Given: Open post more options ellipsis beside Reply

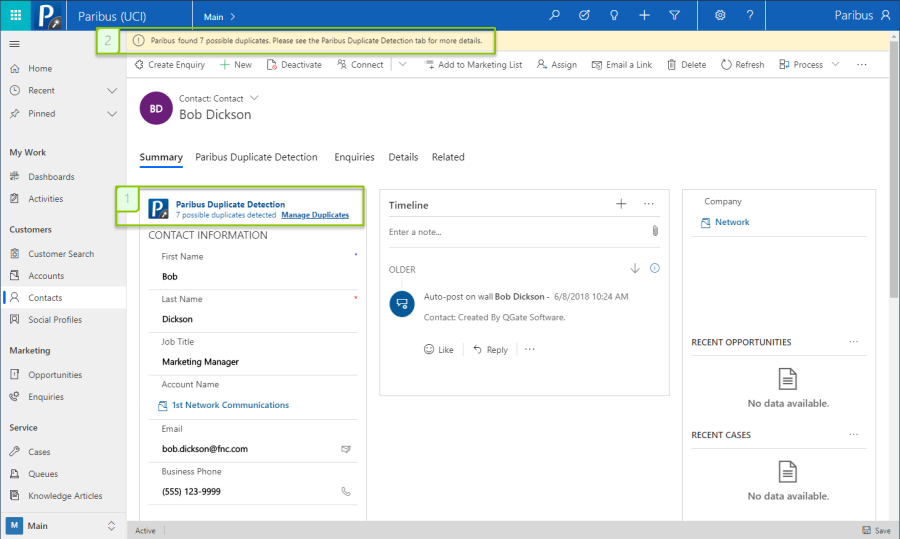Looking at the screenshot, I should point(529,349).
